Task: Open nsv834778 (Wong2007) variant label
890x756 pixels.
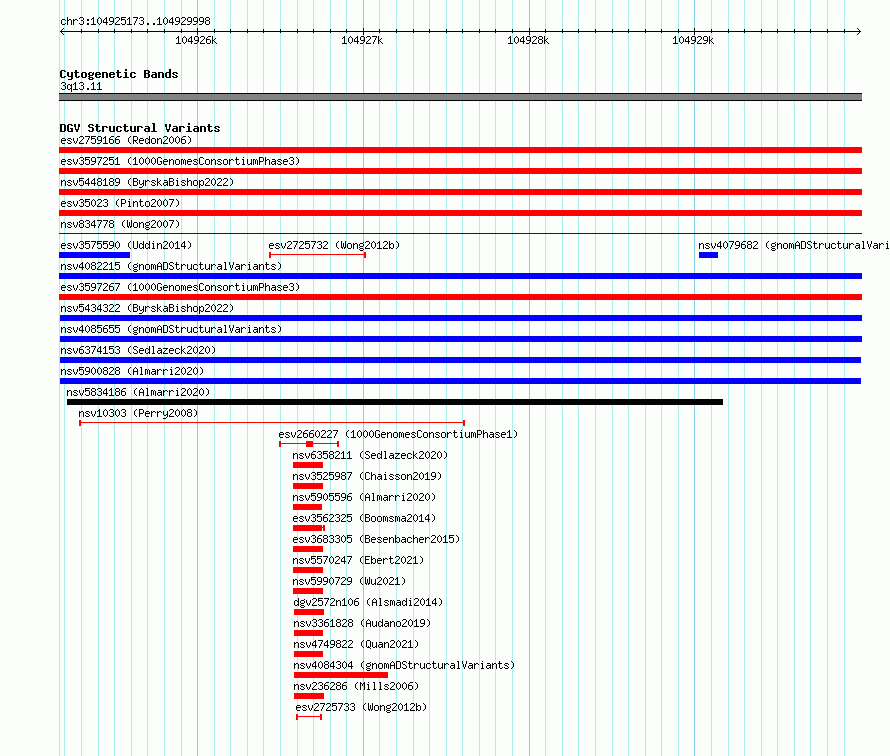Action: click(x=120, y=224)
